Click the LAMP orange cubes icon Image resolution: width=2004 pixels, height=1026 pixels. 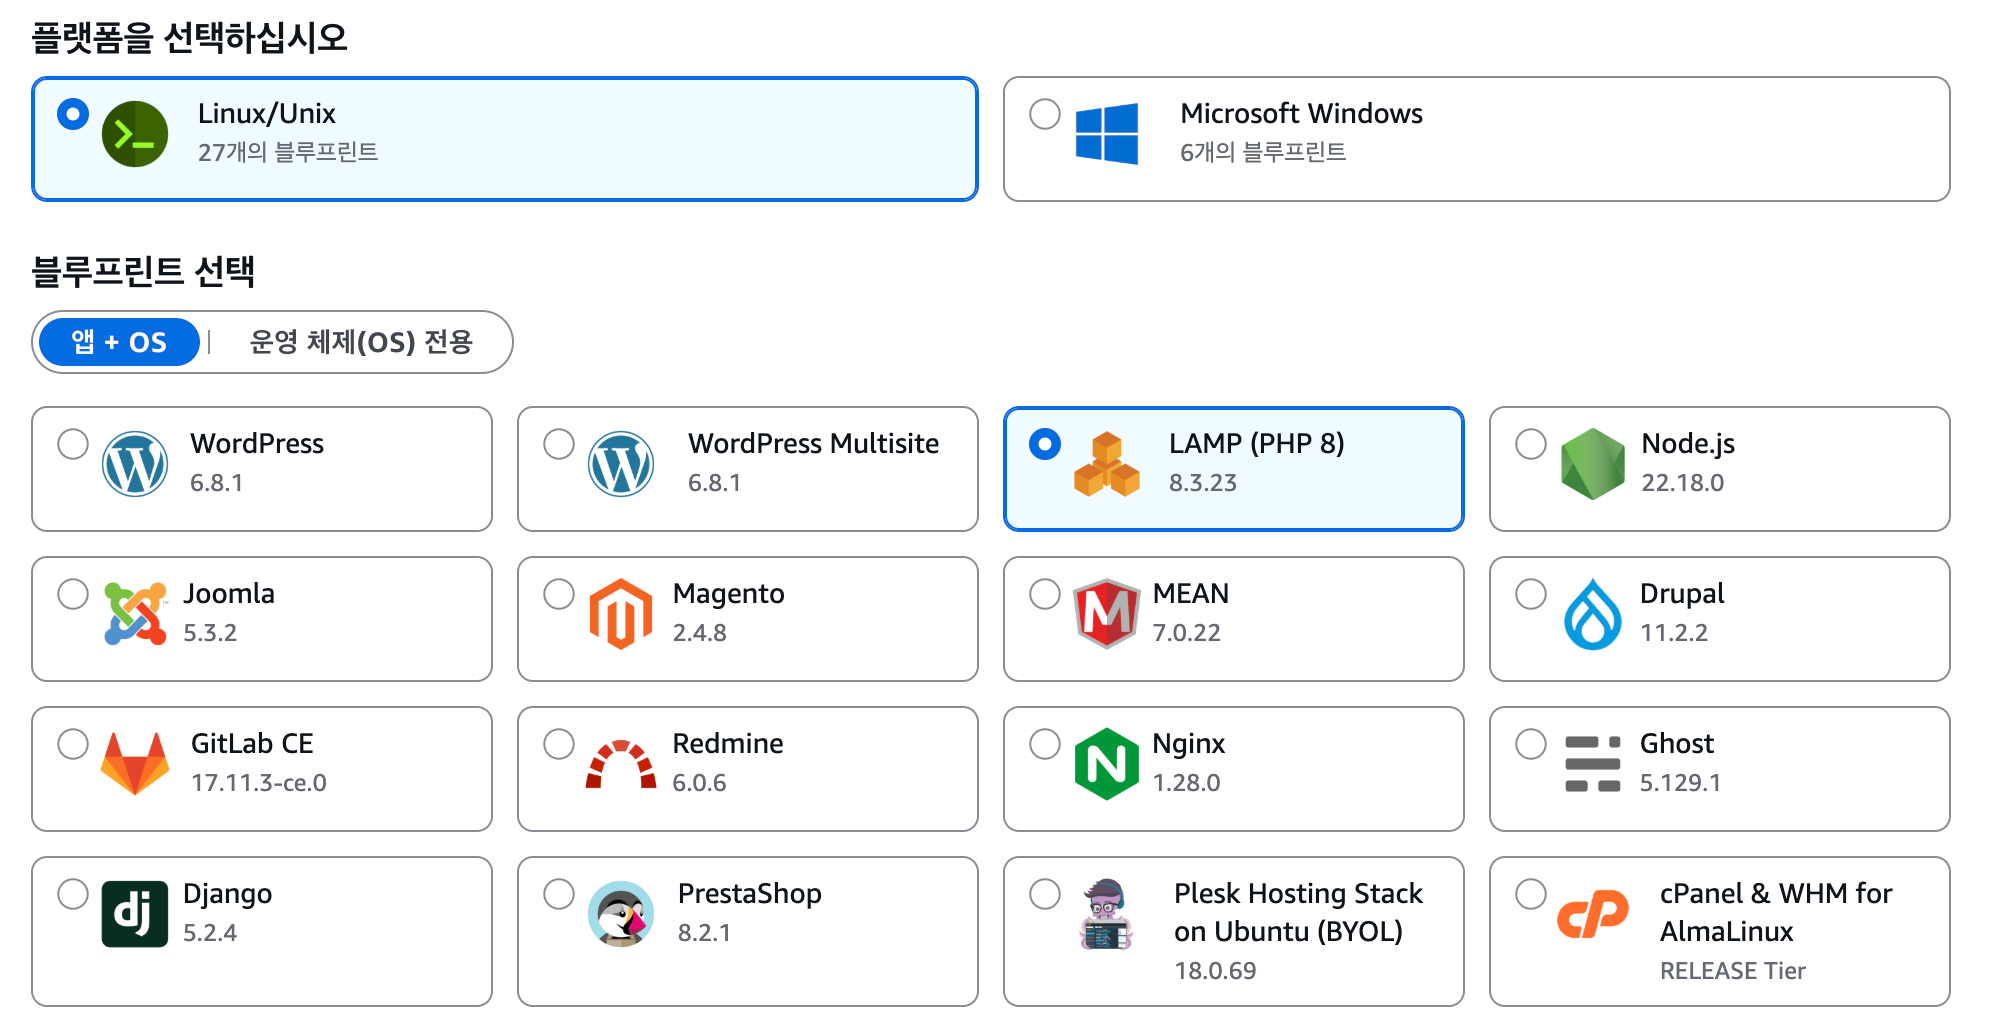click(1107, 464)
